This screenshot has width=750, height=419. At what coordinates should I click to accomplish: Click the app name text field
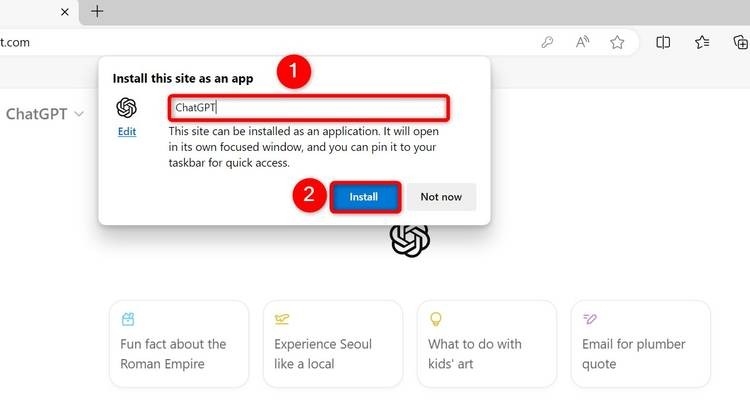pos(309,108)
